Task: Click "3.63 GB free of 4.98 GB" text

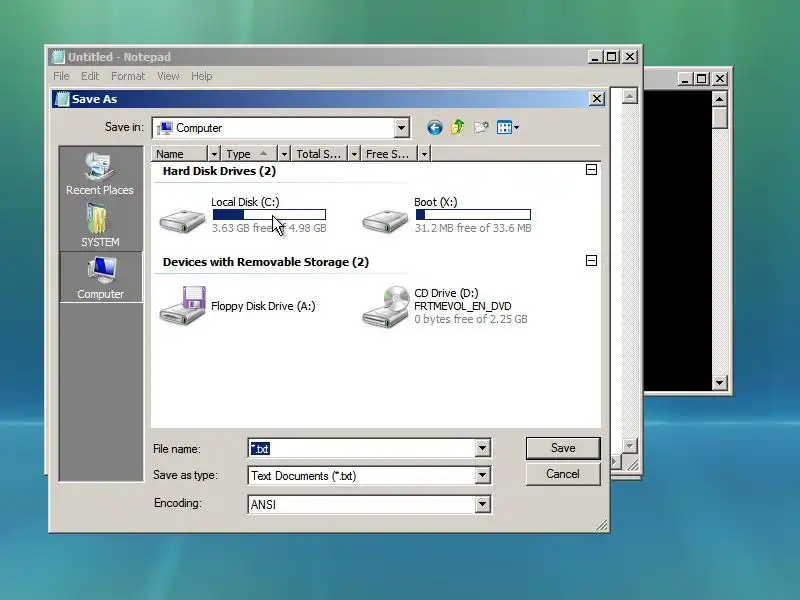Action: click(x=269, y=228)
